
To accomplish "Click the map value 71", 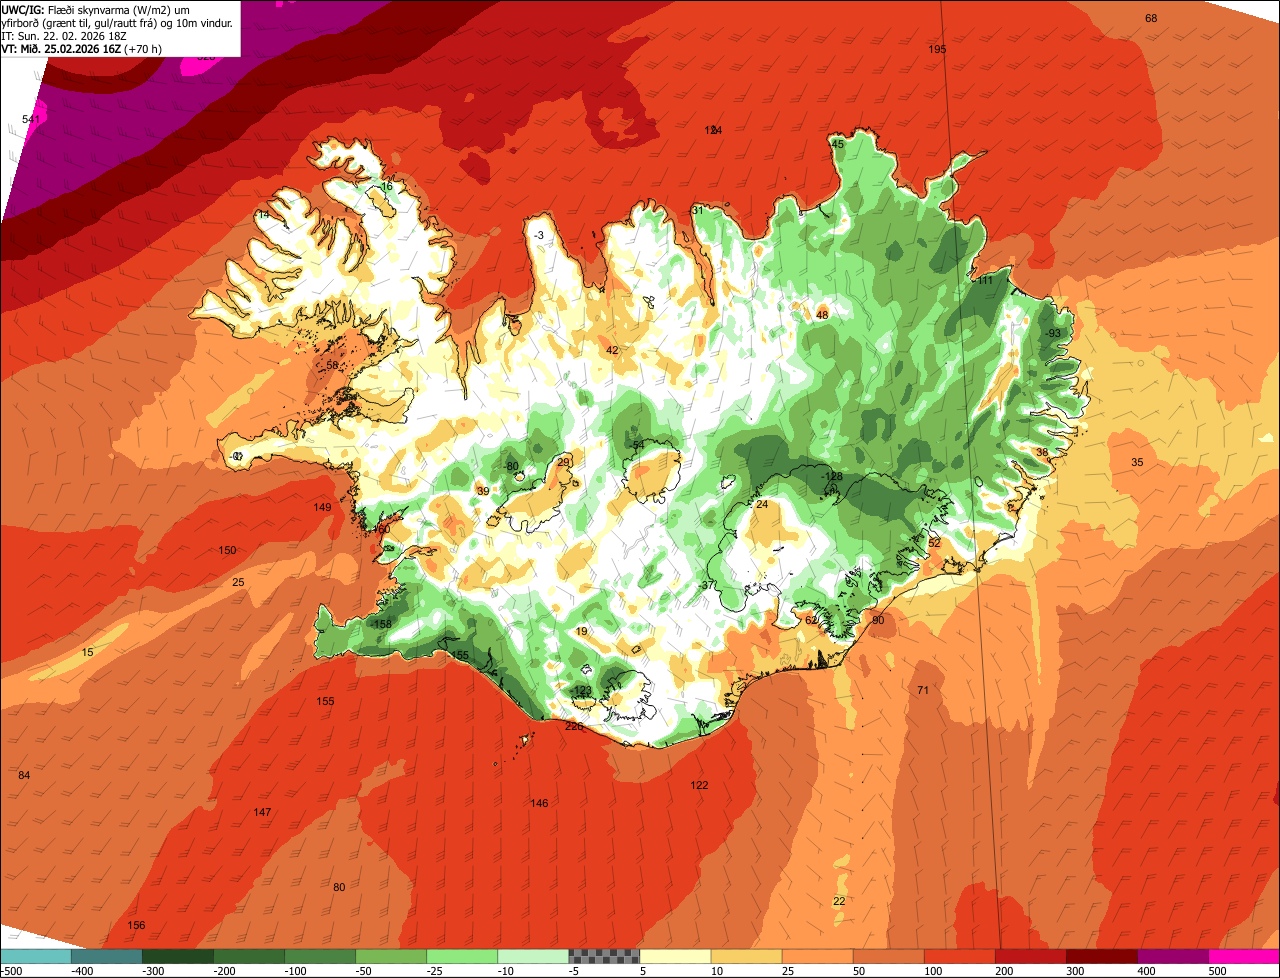I will [x=923, y=690].
